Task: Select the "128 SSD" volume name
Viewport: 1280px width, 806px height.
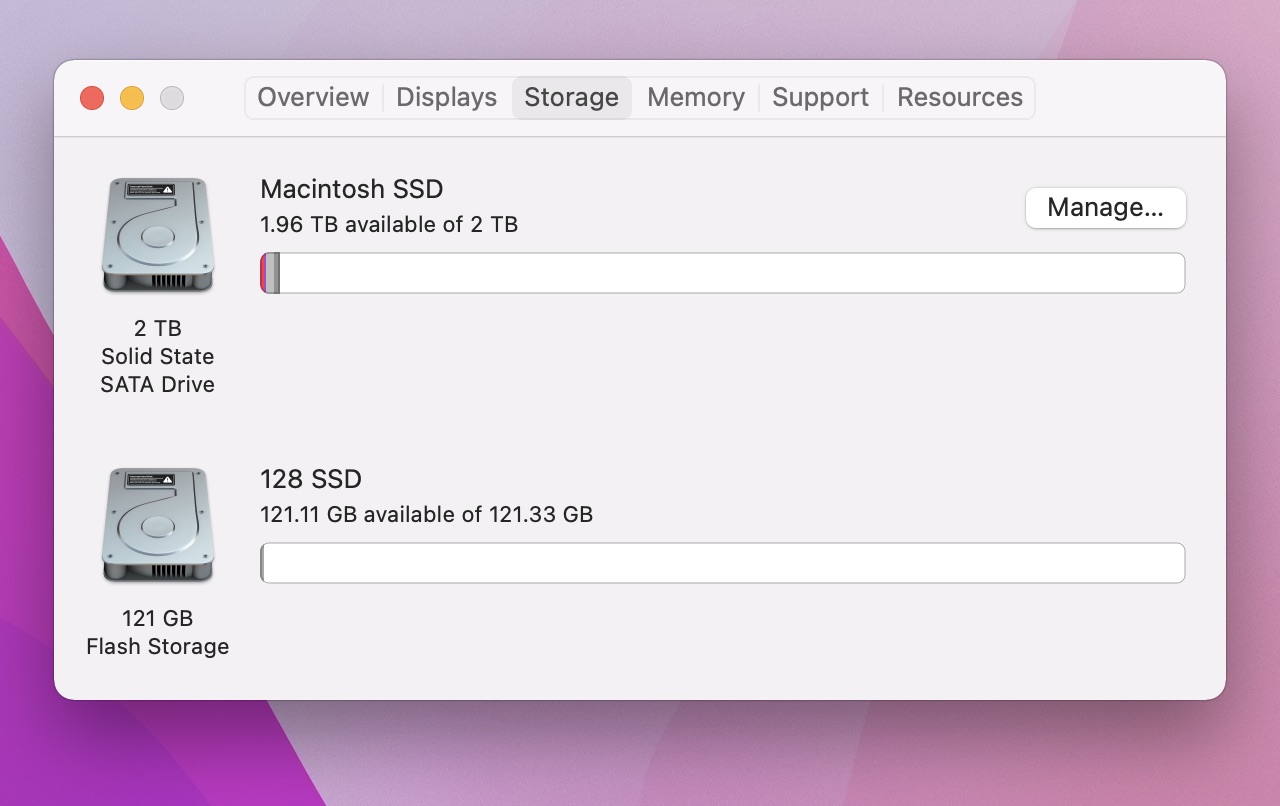Action: pos(310,479)
